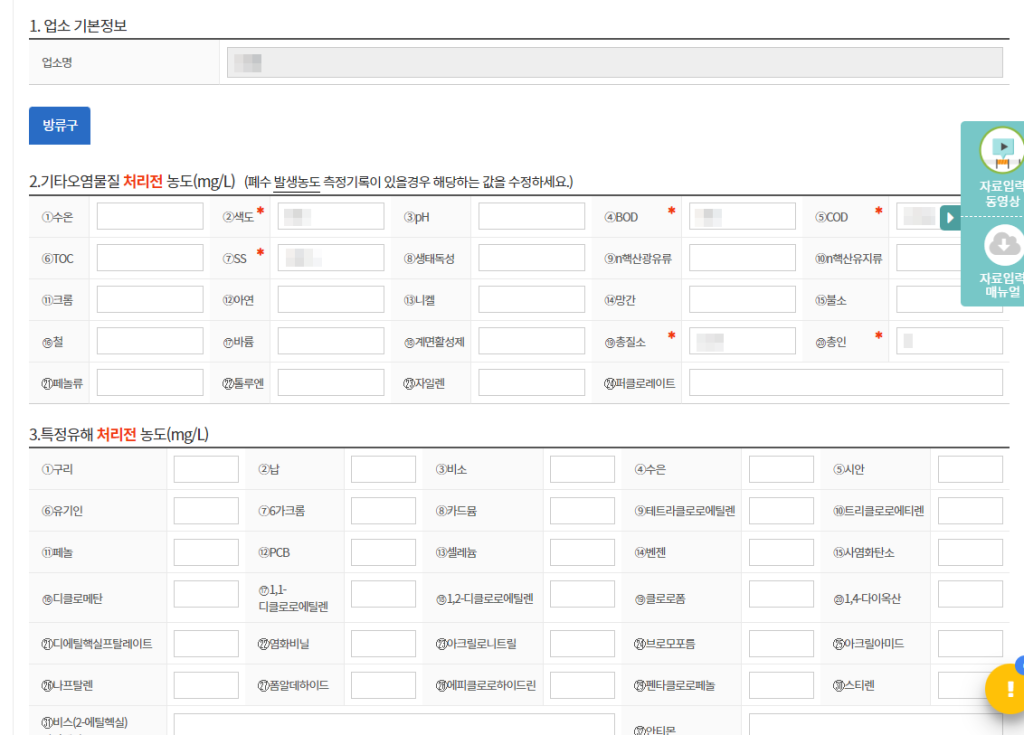The height and width of the screenshot is (735, 1024).
Task: Click the 사염화탄소 input field
Action: pos(970,553)
